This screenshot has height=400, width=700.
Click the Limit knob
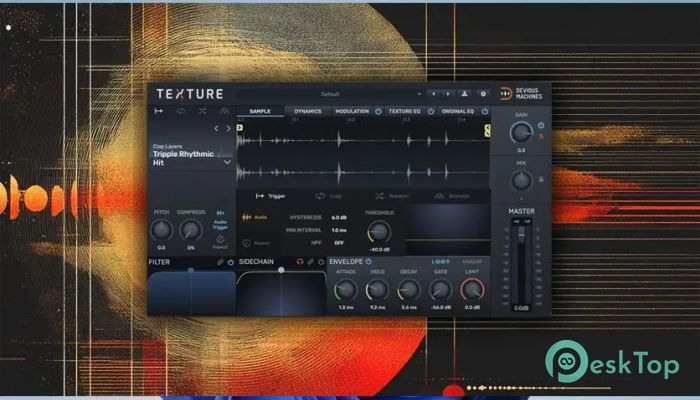pos(472,290)
